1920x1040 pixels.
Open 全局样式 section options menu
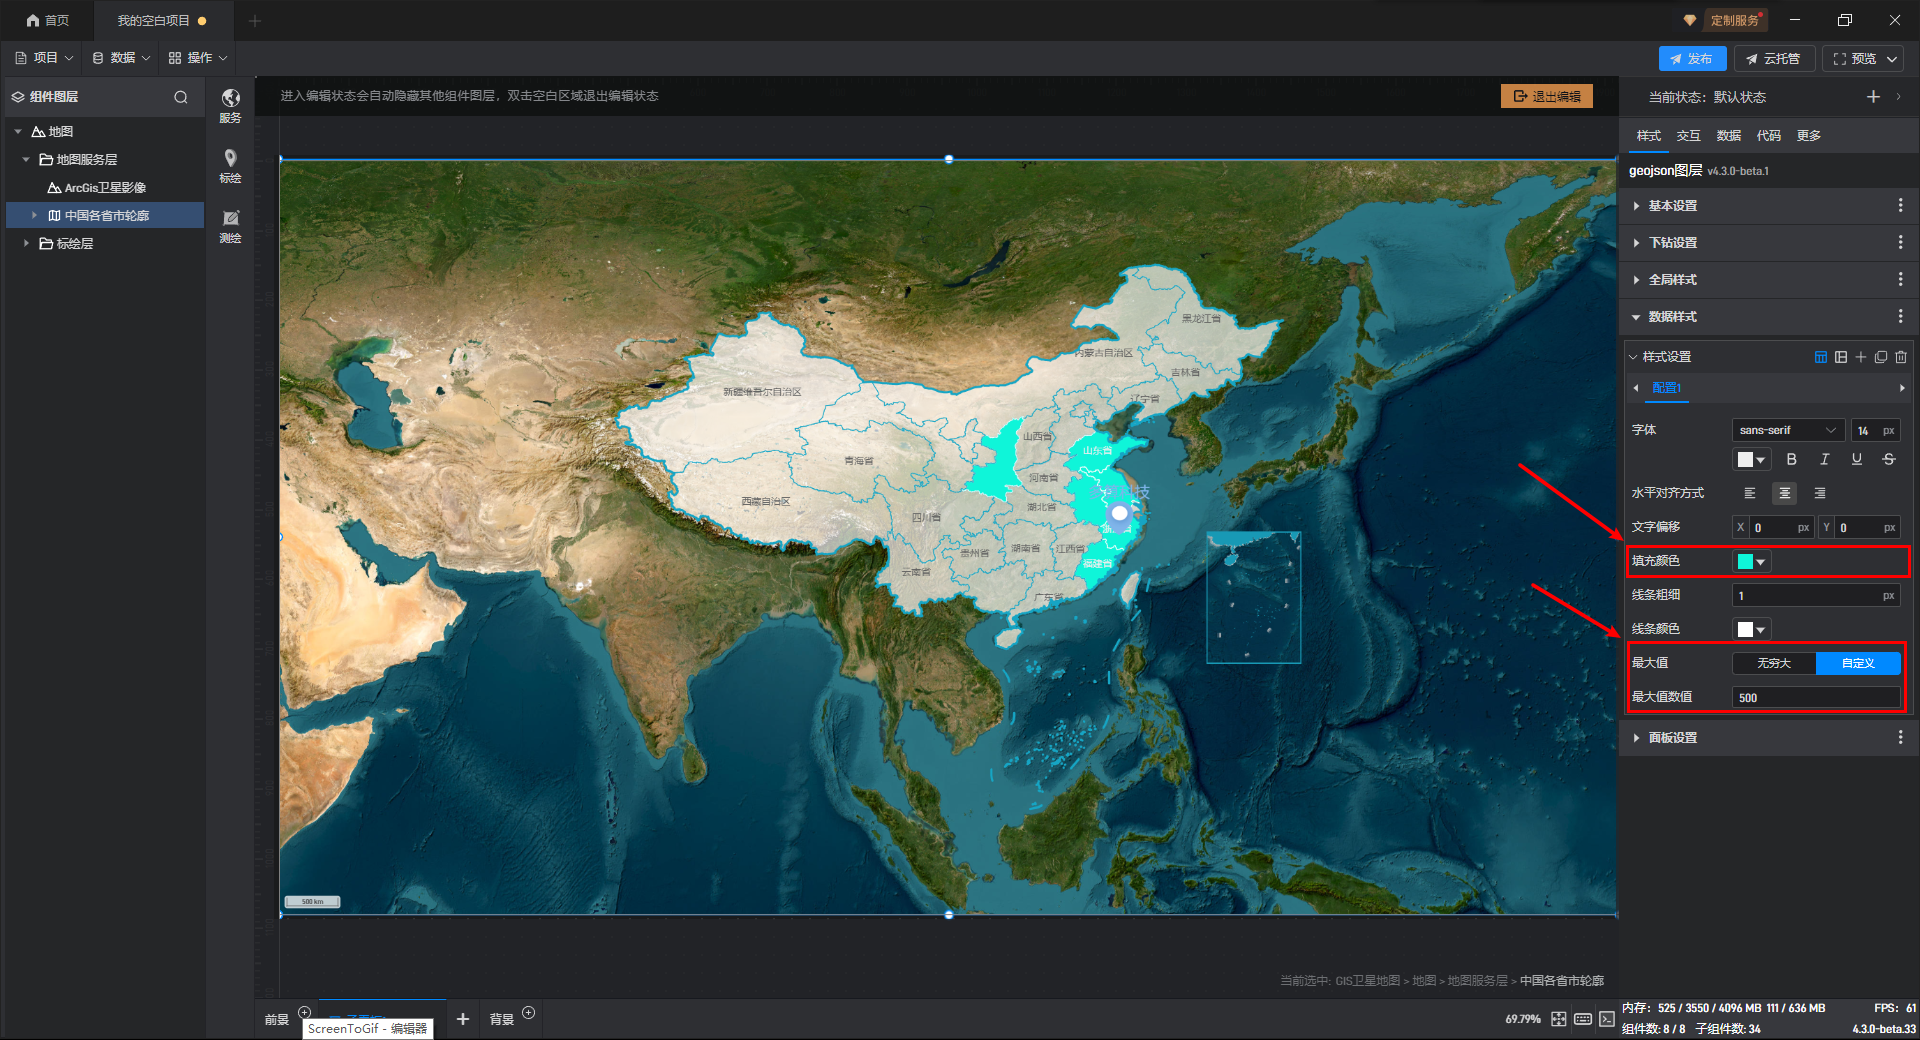click(1900, 280)
